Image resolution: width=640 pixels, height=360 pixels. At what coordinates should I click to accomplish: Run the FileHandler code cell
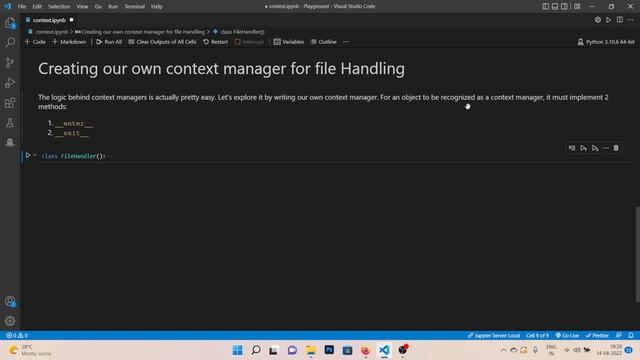(28, 156)
